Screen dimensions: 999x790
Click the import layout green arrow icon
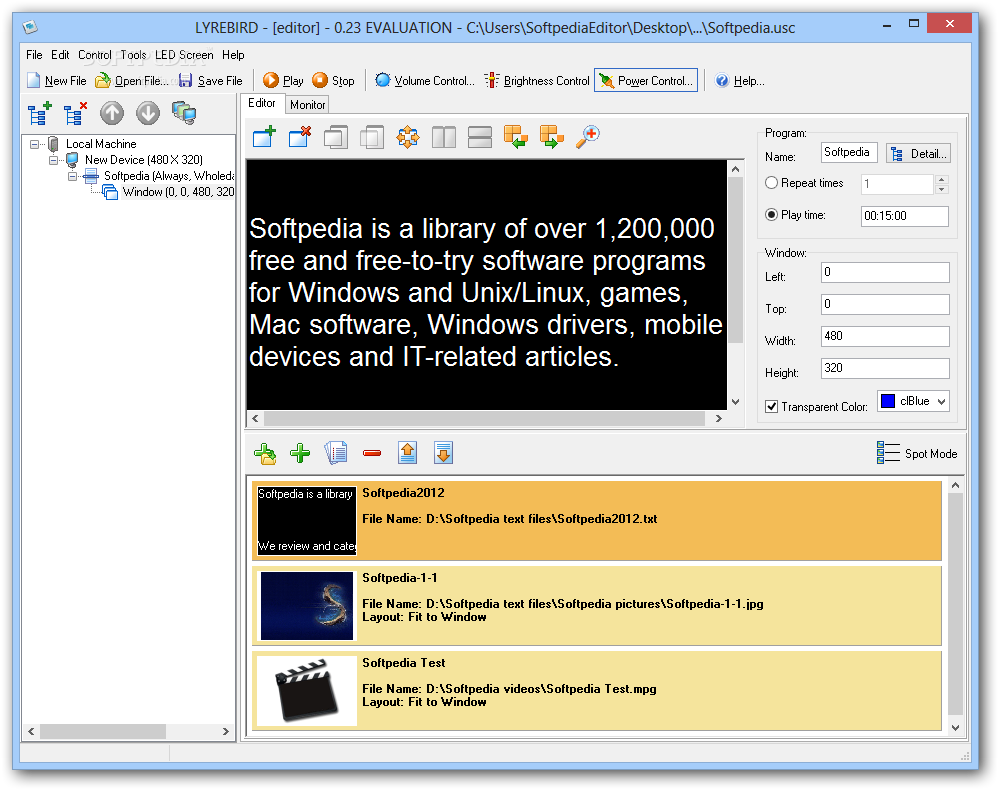click(515, 136)
